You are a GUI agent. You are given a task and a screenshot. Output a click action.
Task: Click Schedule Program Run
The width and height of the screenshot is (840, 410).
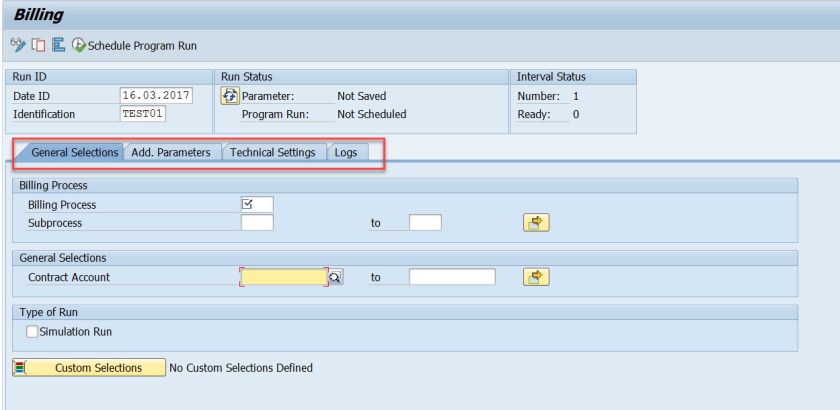click(134, 46)
